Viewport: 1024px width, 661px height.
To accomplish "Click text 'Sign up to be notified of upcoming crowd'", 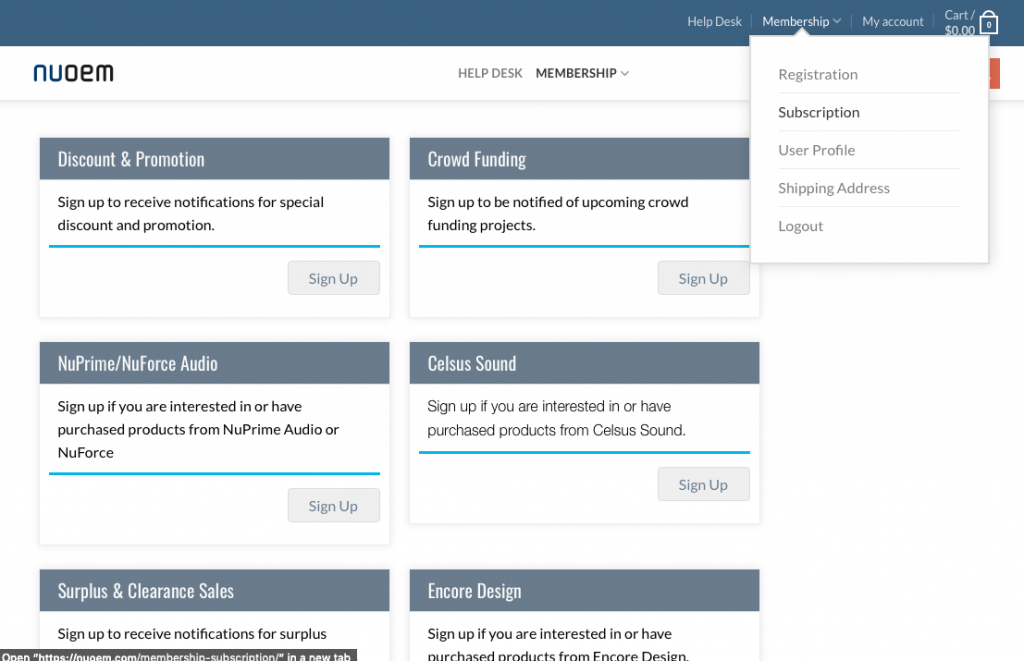I will click(558, 202).
